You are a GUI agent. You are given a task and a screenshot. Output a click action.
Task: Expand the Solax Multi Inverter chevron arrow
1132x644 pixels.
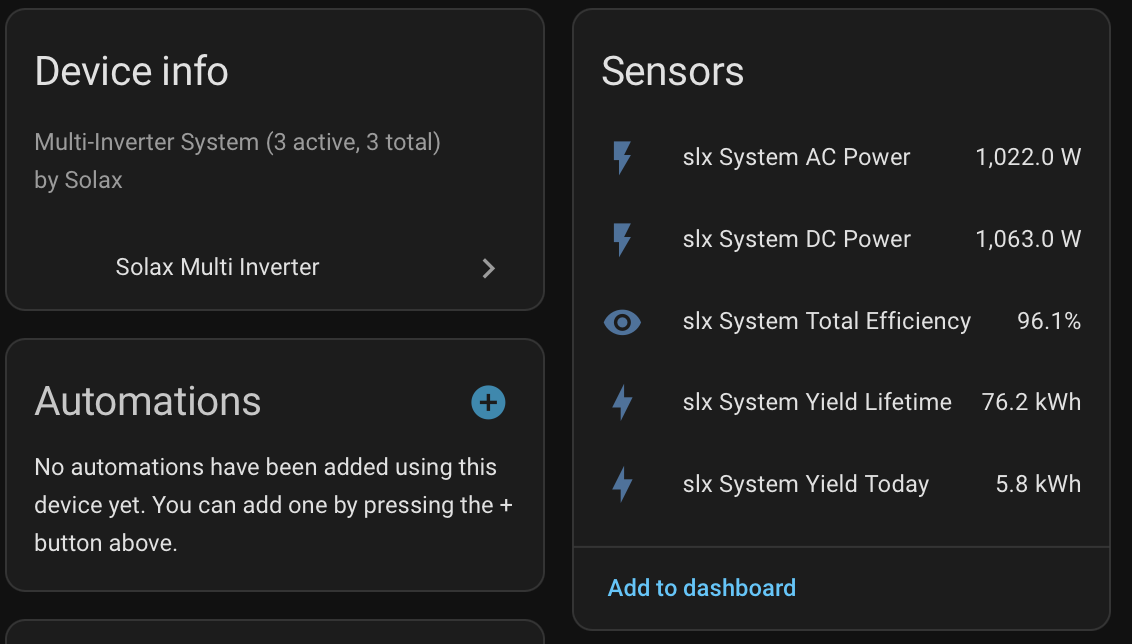point(488,268)
